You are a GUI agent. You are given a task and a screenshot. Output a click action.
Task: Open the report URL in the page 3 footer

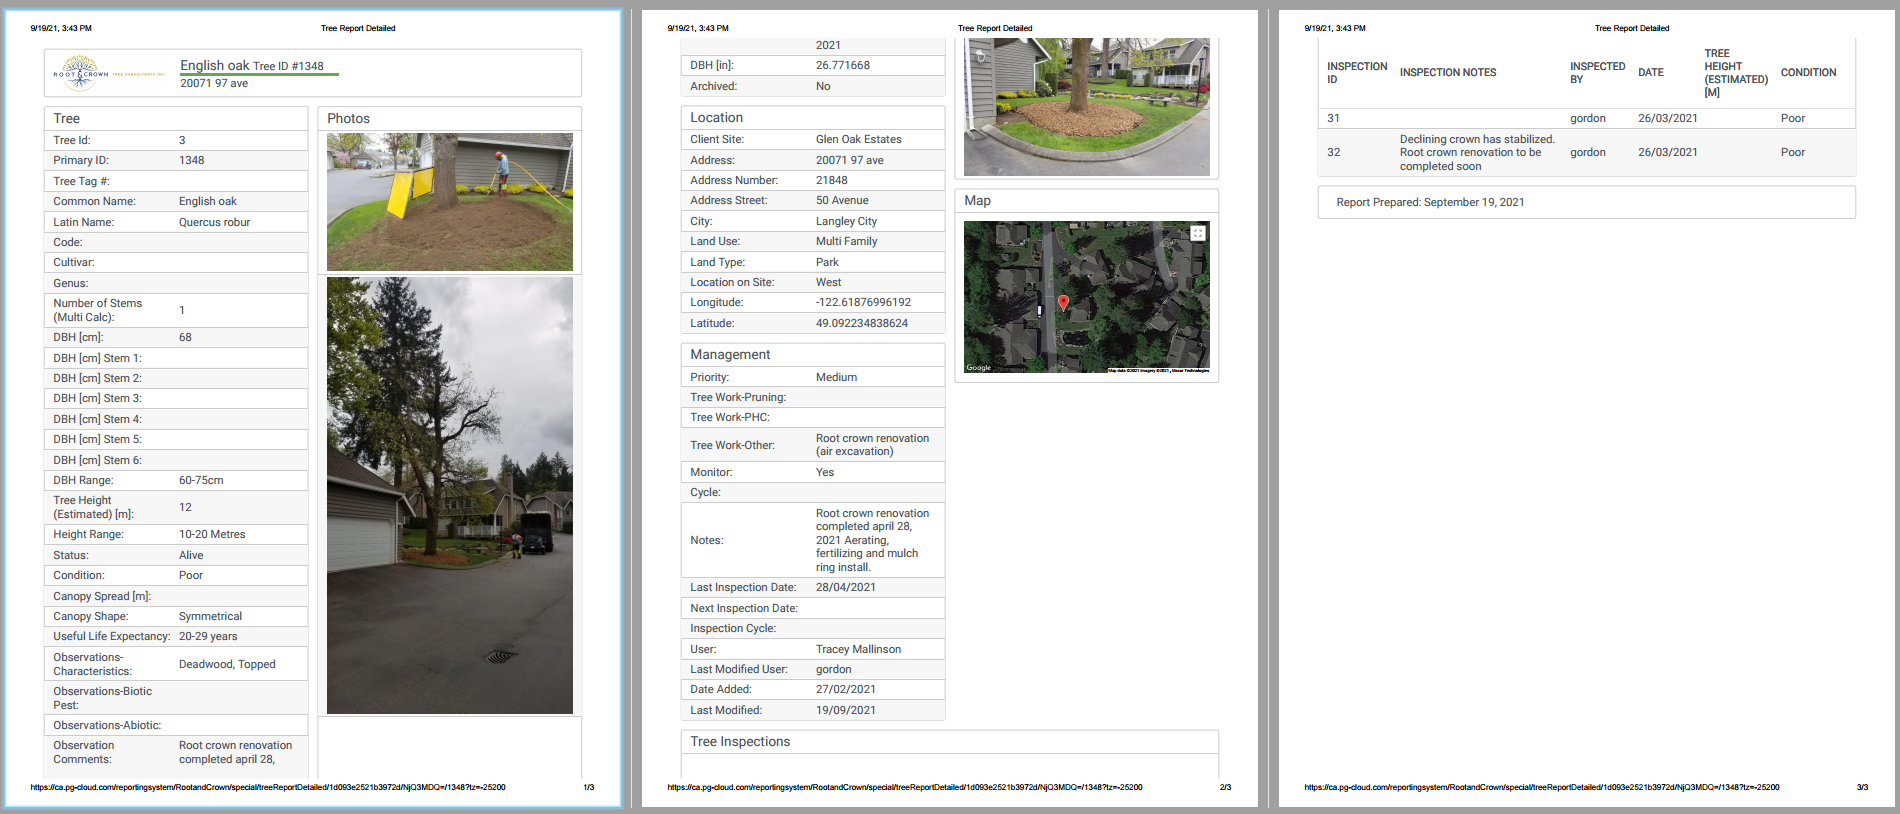click(1541, 787)
